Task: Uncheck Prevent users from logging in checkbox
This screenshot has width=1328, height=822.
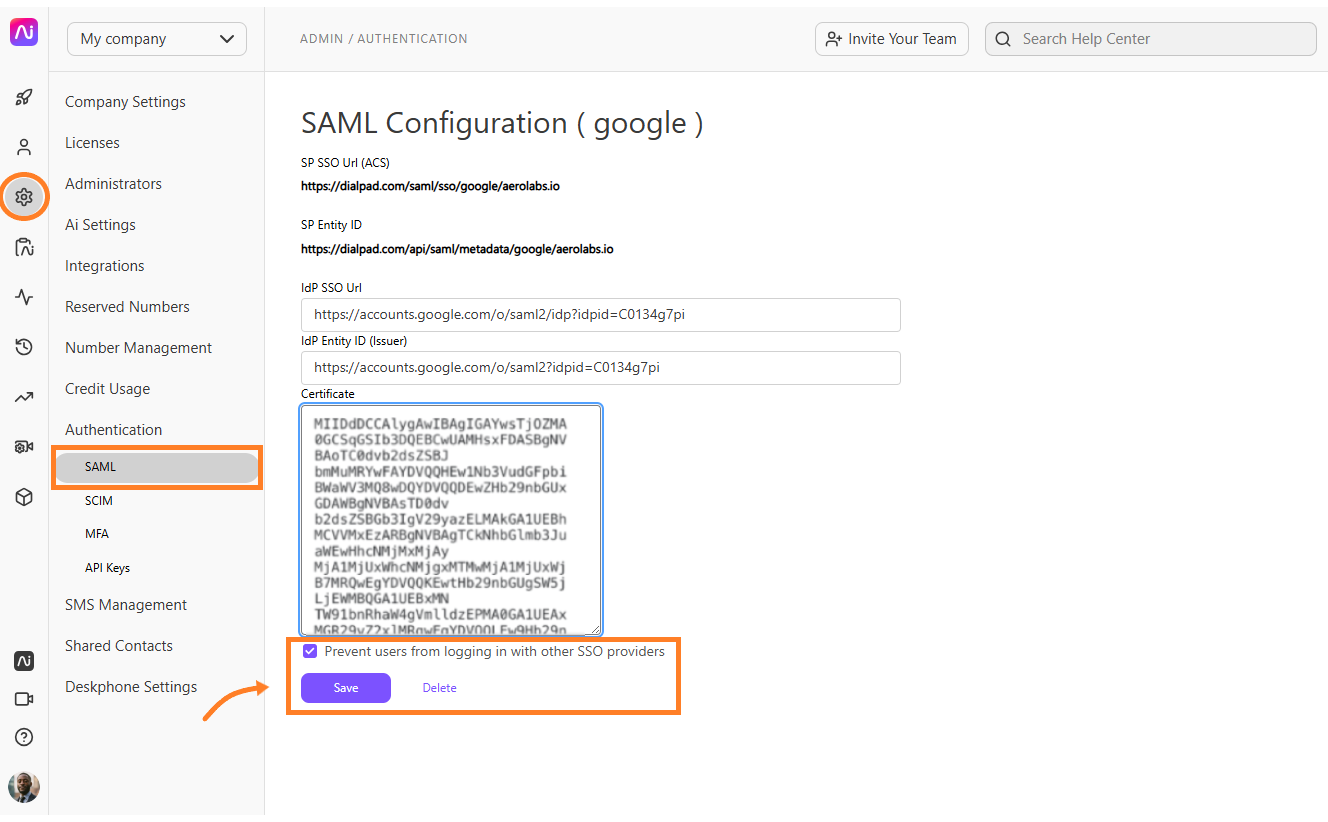Action: 310,651
